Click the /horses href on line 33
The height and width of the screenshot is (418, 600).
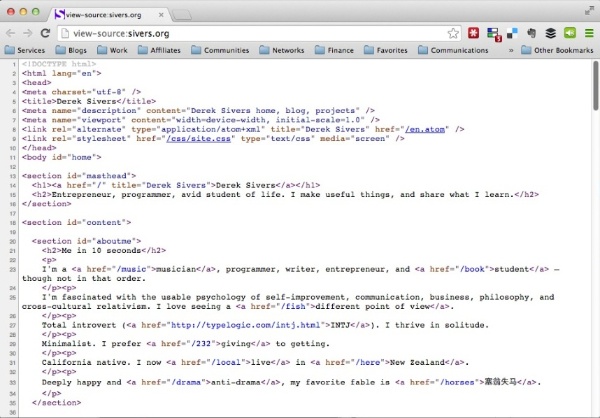[457, 382]
